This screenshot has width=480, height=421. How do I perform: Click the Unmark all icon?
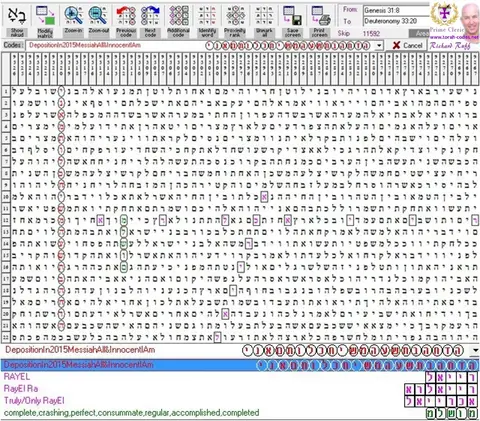click(264, 16)
